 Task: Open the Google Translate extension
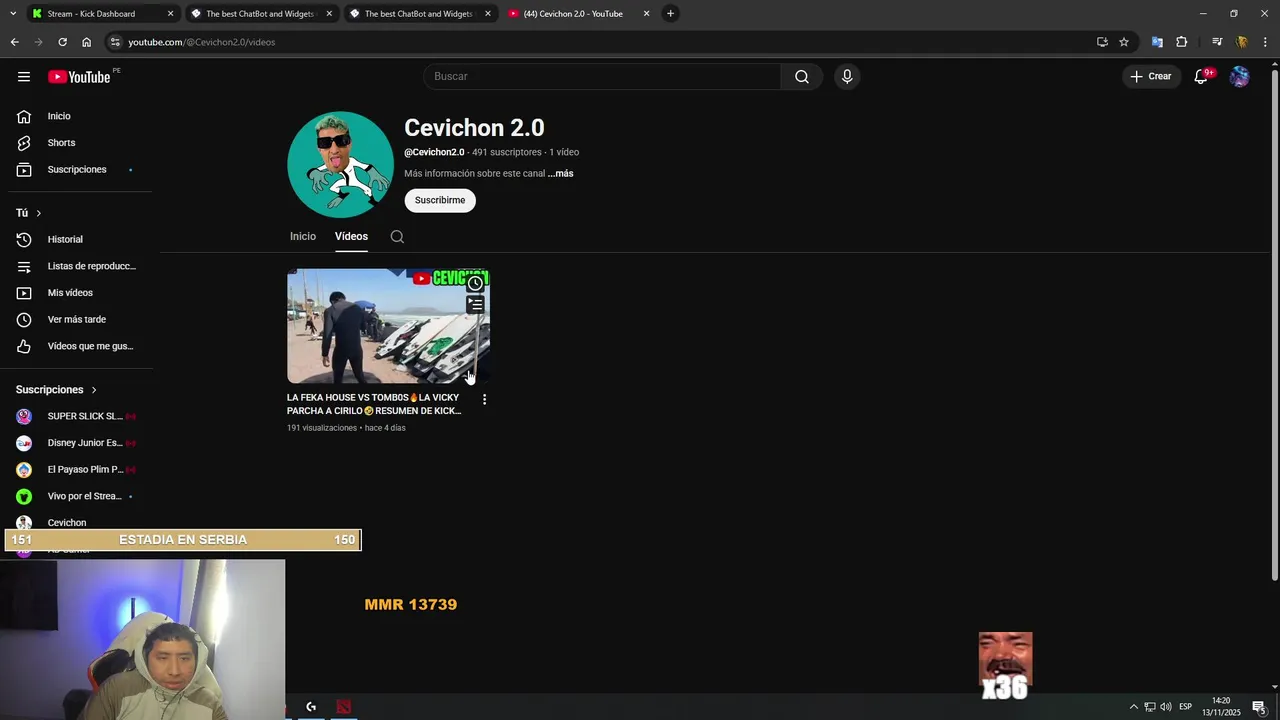(1157, 42)
